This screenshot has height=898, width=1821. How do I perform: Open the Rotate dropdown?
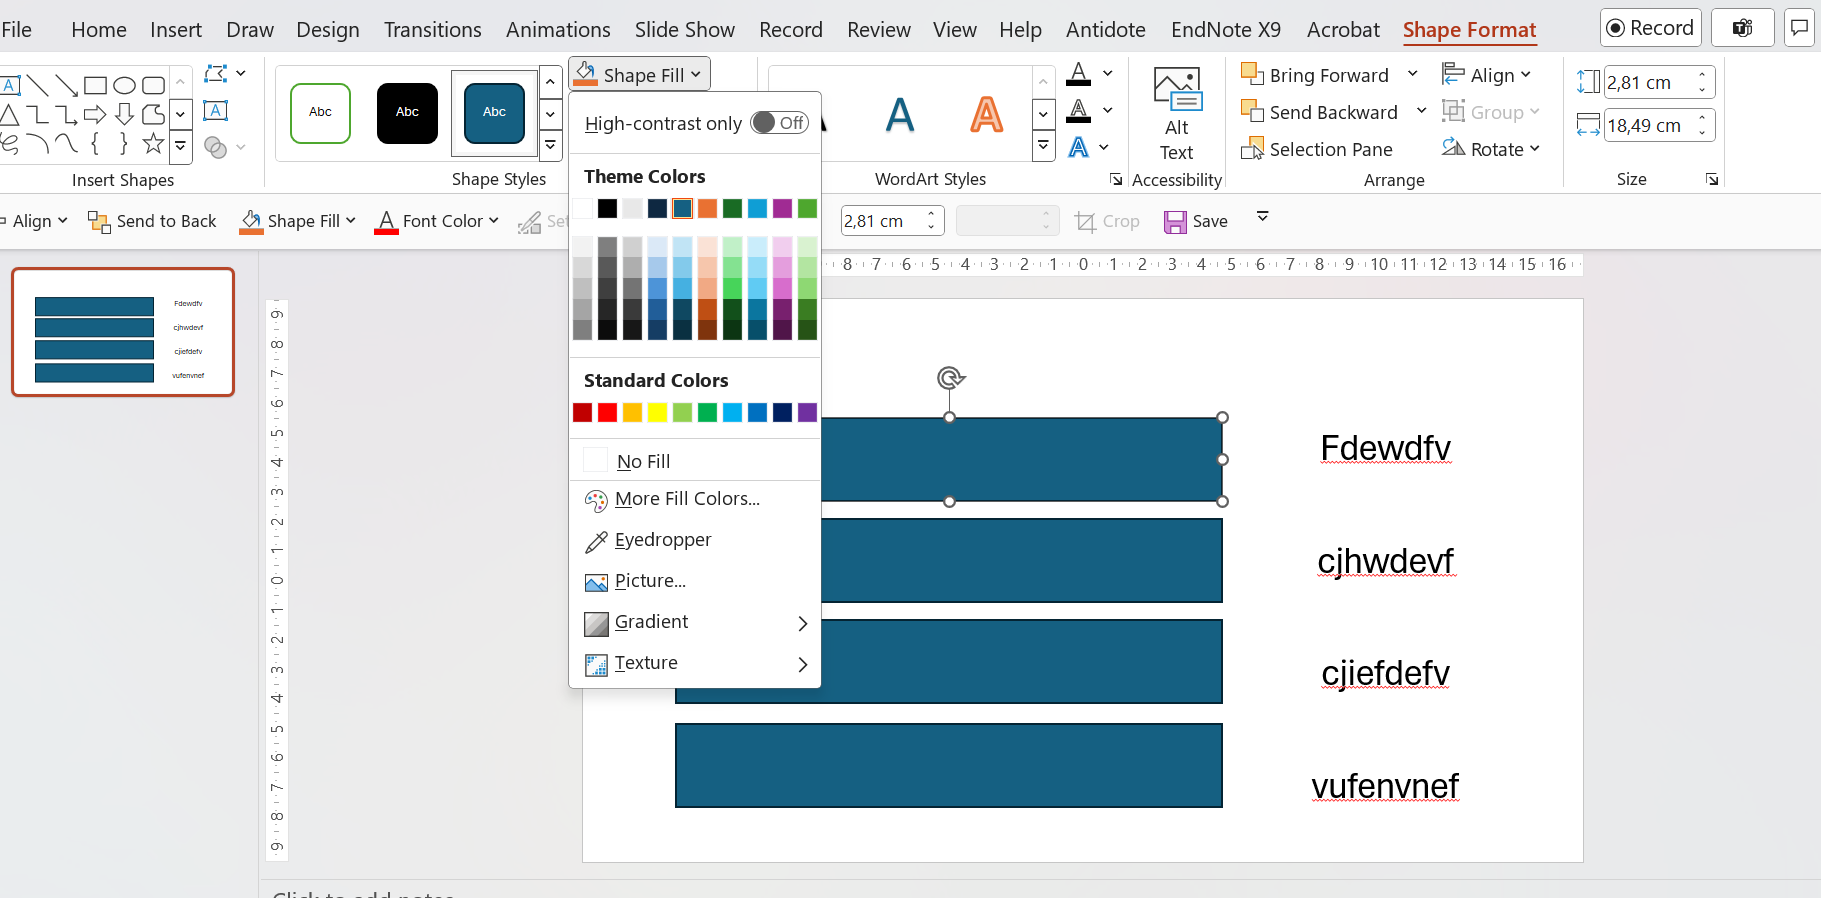pos(1491,149)
